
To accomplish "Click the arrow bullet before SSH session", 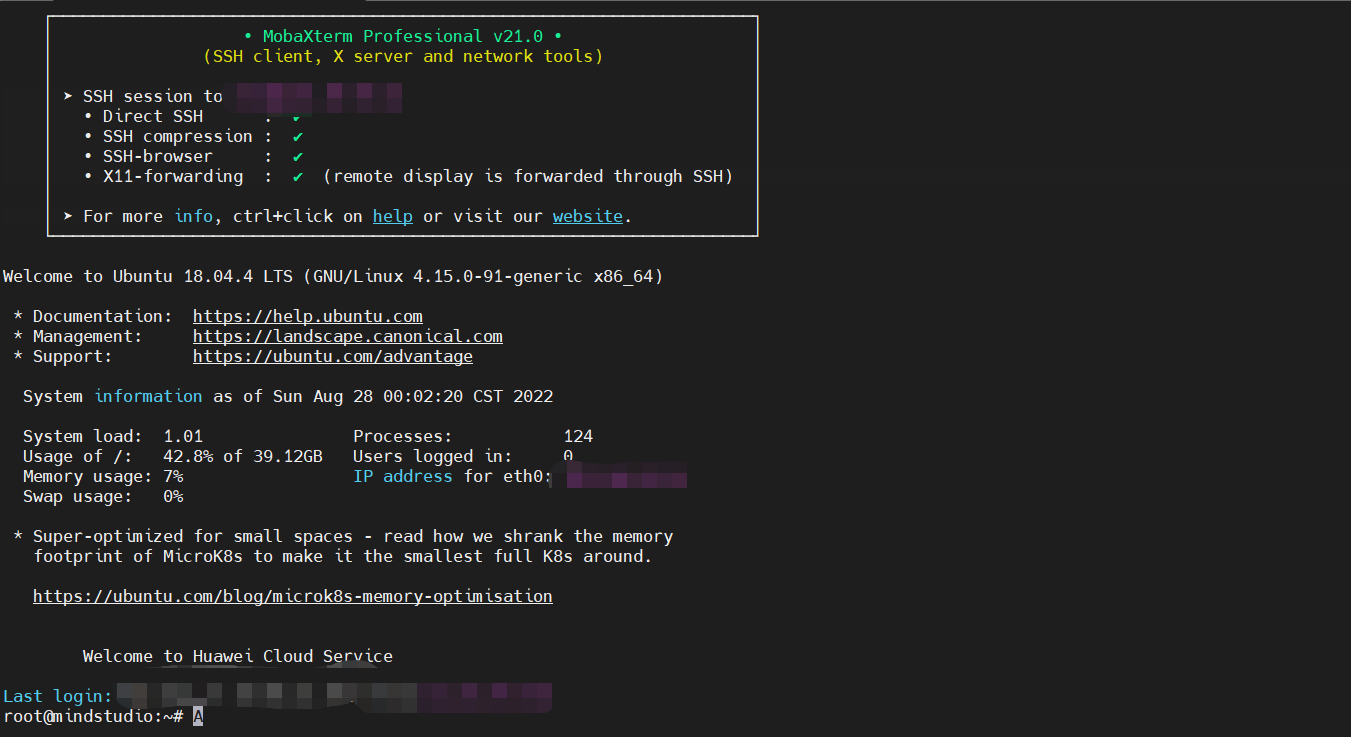I will point(68,96).
